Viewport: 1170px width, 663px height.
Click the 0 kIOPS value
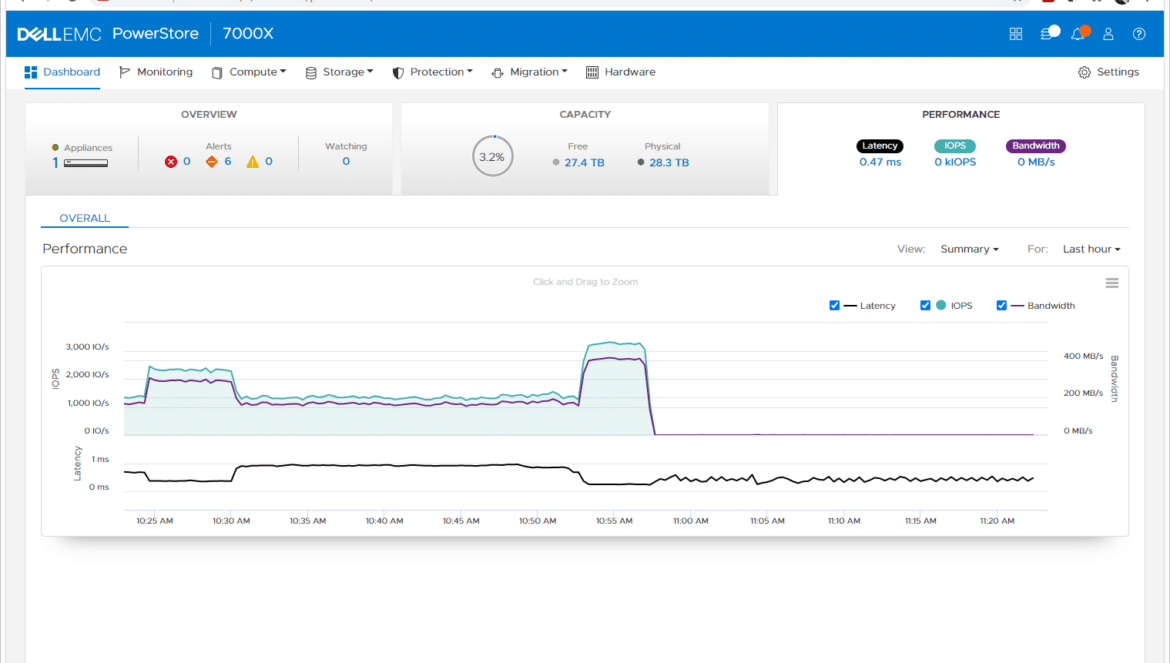(955, 162)
